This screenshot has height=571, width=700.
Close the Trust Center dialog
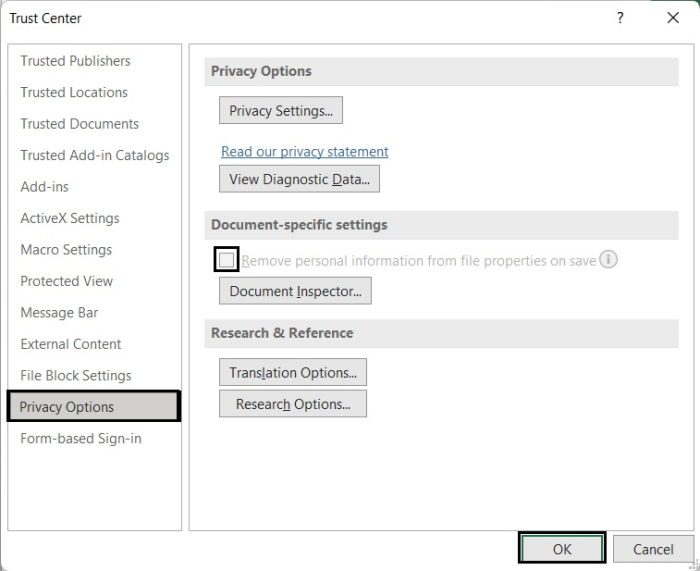pyautogui.click(x=673, y=18)
